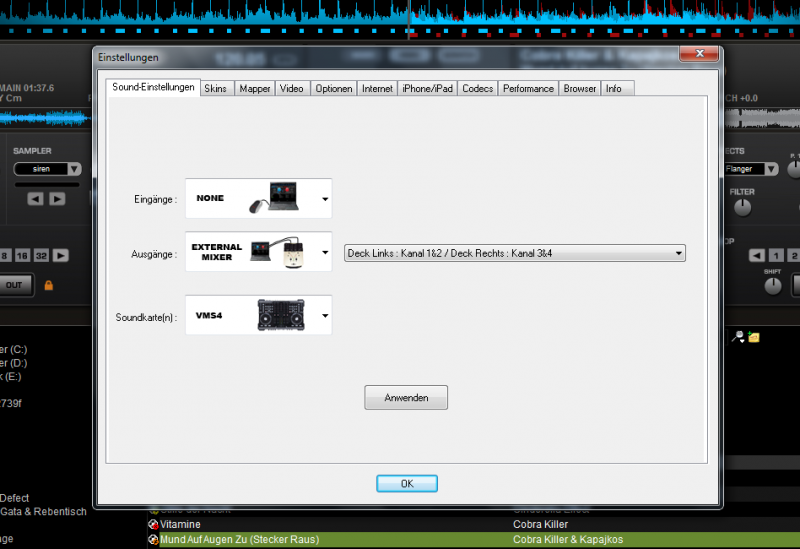Click the add folder icon in browser
The width and height of the screenshot is (800, 549).
[x=754, y=337]
